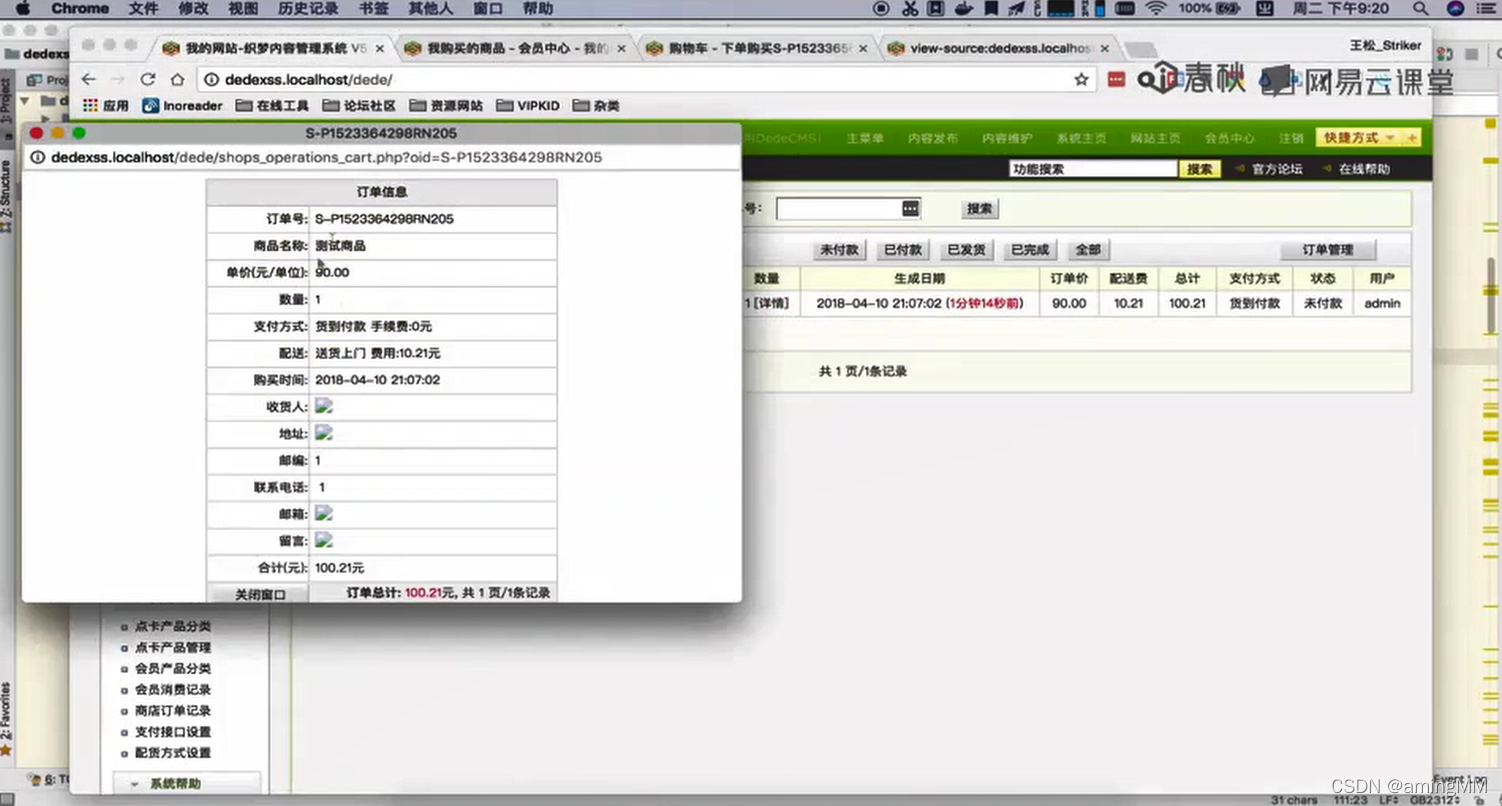Collapse the 系统帮助 sidebar section
The height and width of the screenshot is (806, 1502).
pos(186,784)
